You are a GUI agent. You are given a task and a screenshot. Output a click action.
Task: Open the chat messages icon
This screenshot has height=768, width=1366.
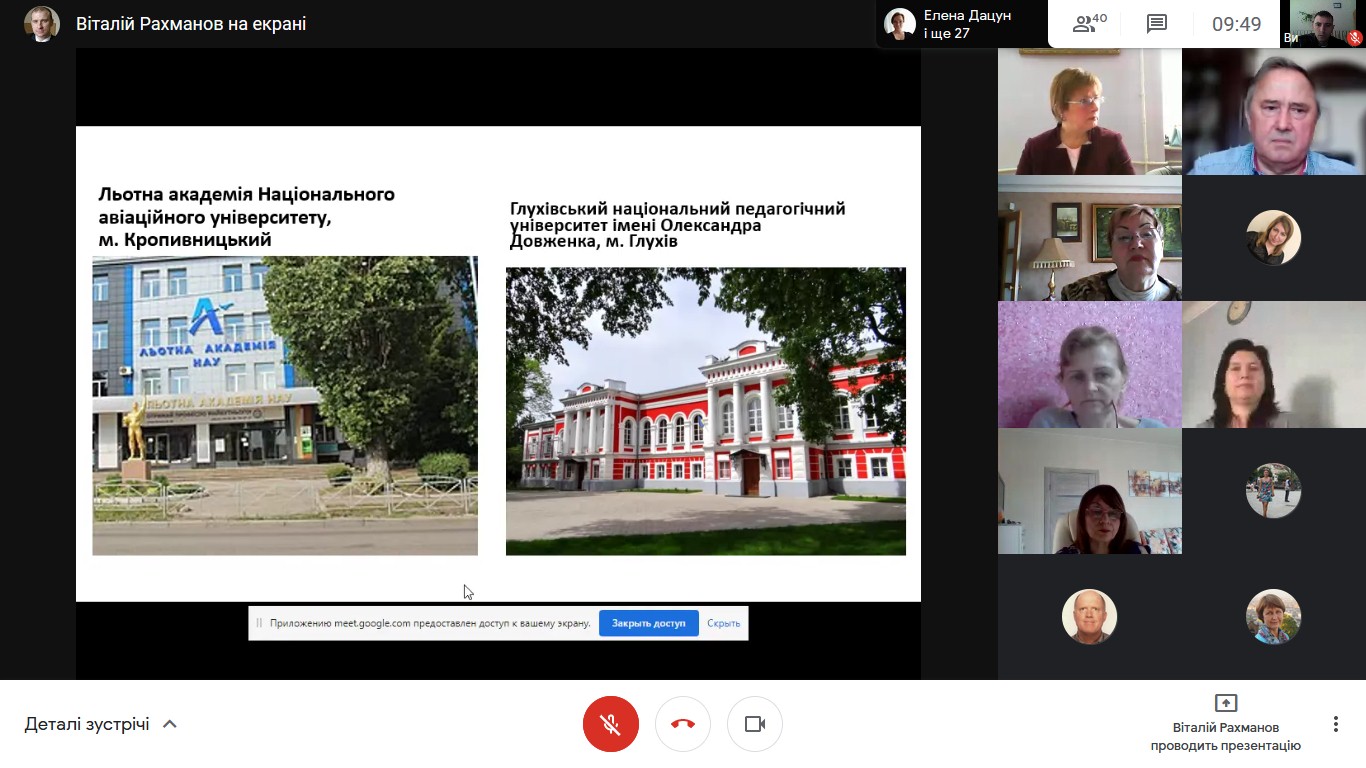[x=1157, y=24]
